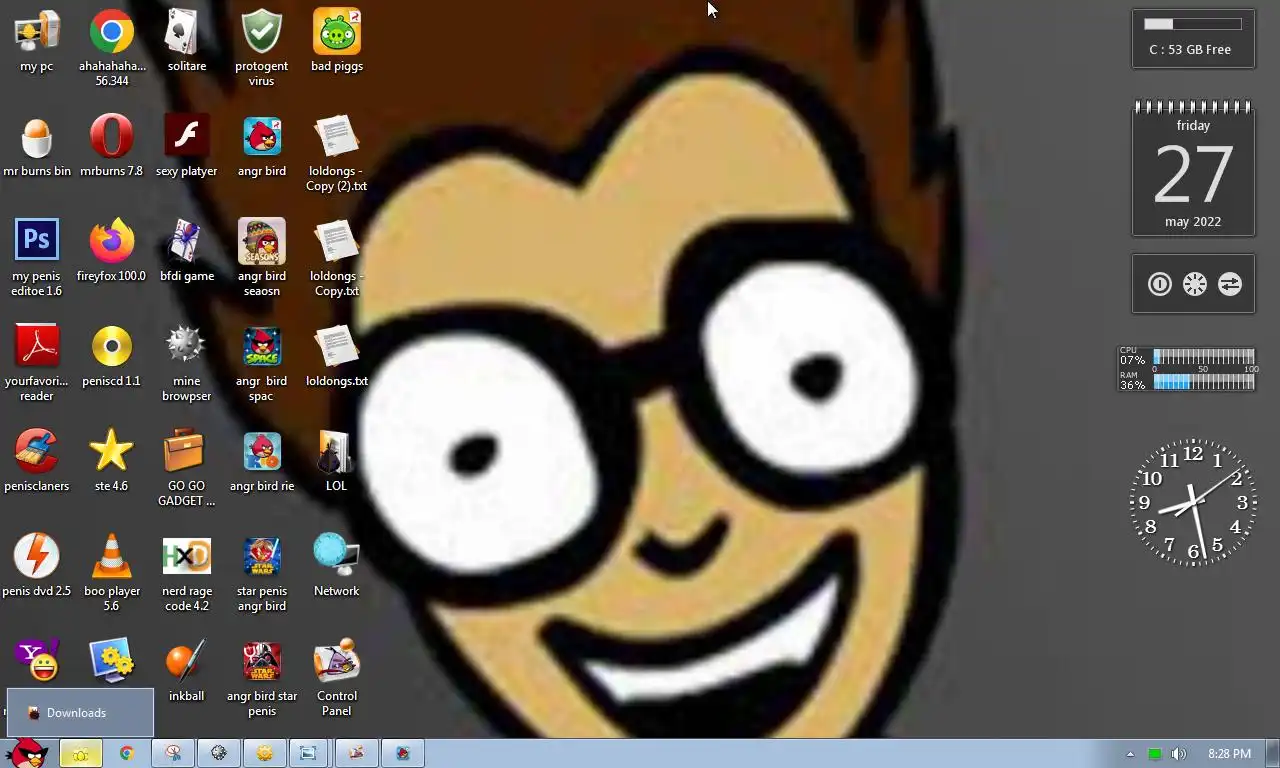This screenshot has width=1280, height=768.
Task: Launch the Darth Vader Star Wars game icon
Action: [x=262, y=678]
